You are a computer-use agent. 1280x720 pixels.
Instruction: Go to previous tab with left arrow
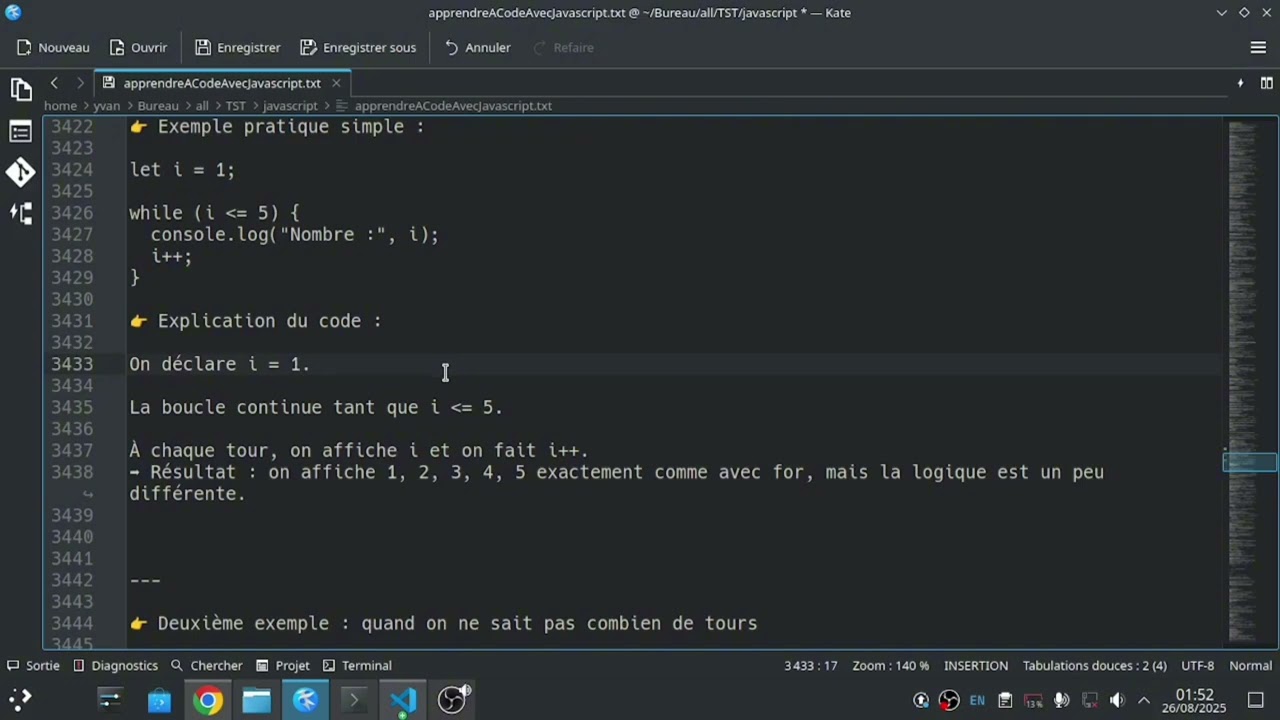[54, 83]
